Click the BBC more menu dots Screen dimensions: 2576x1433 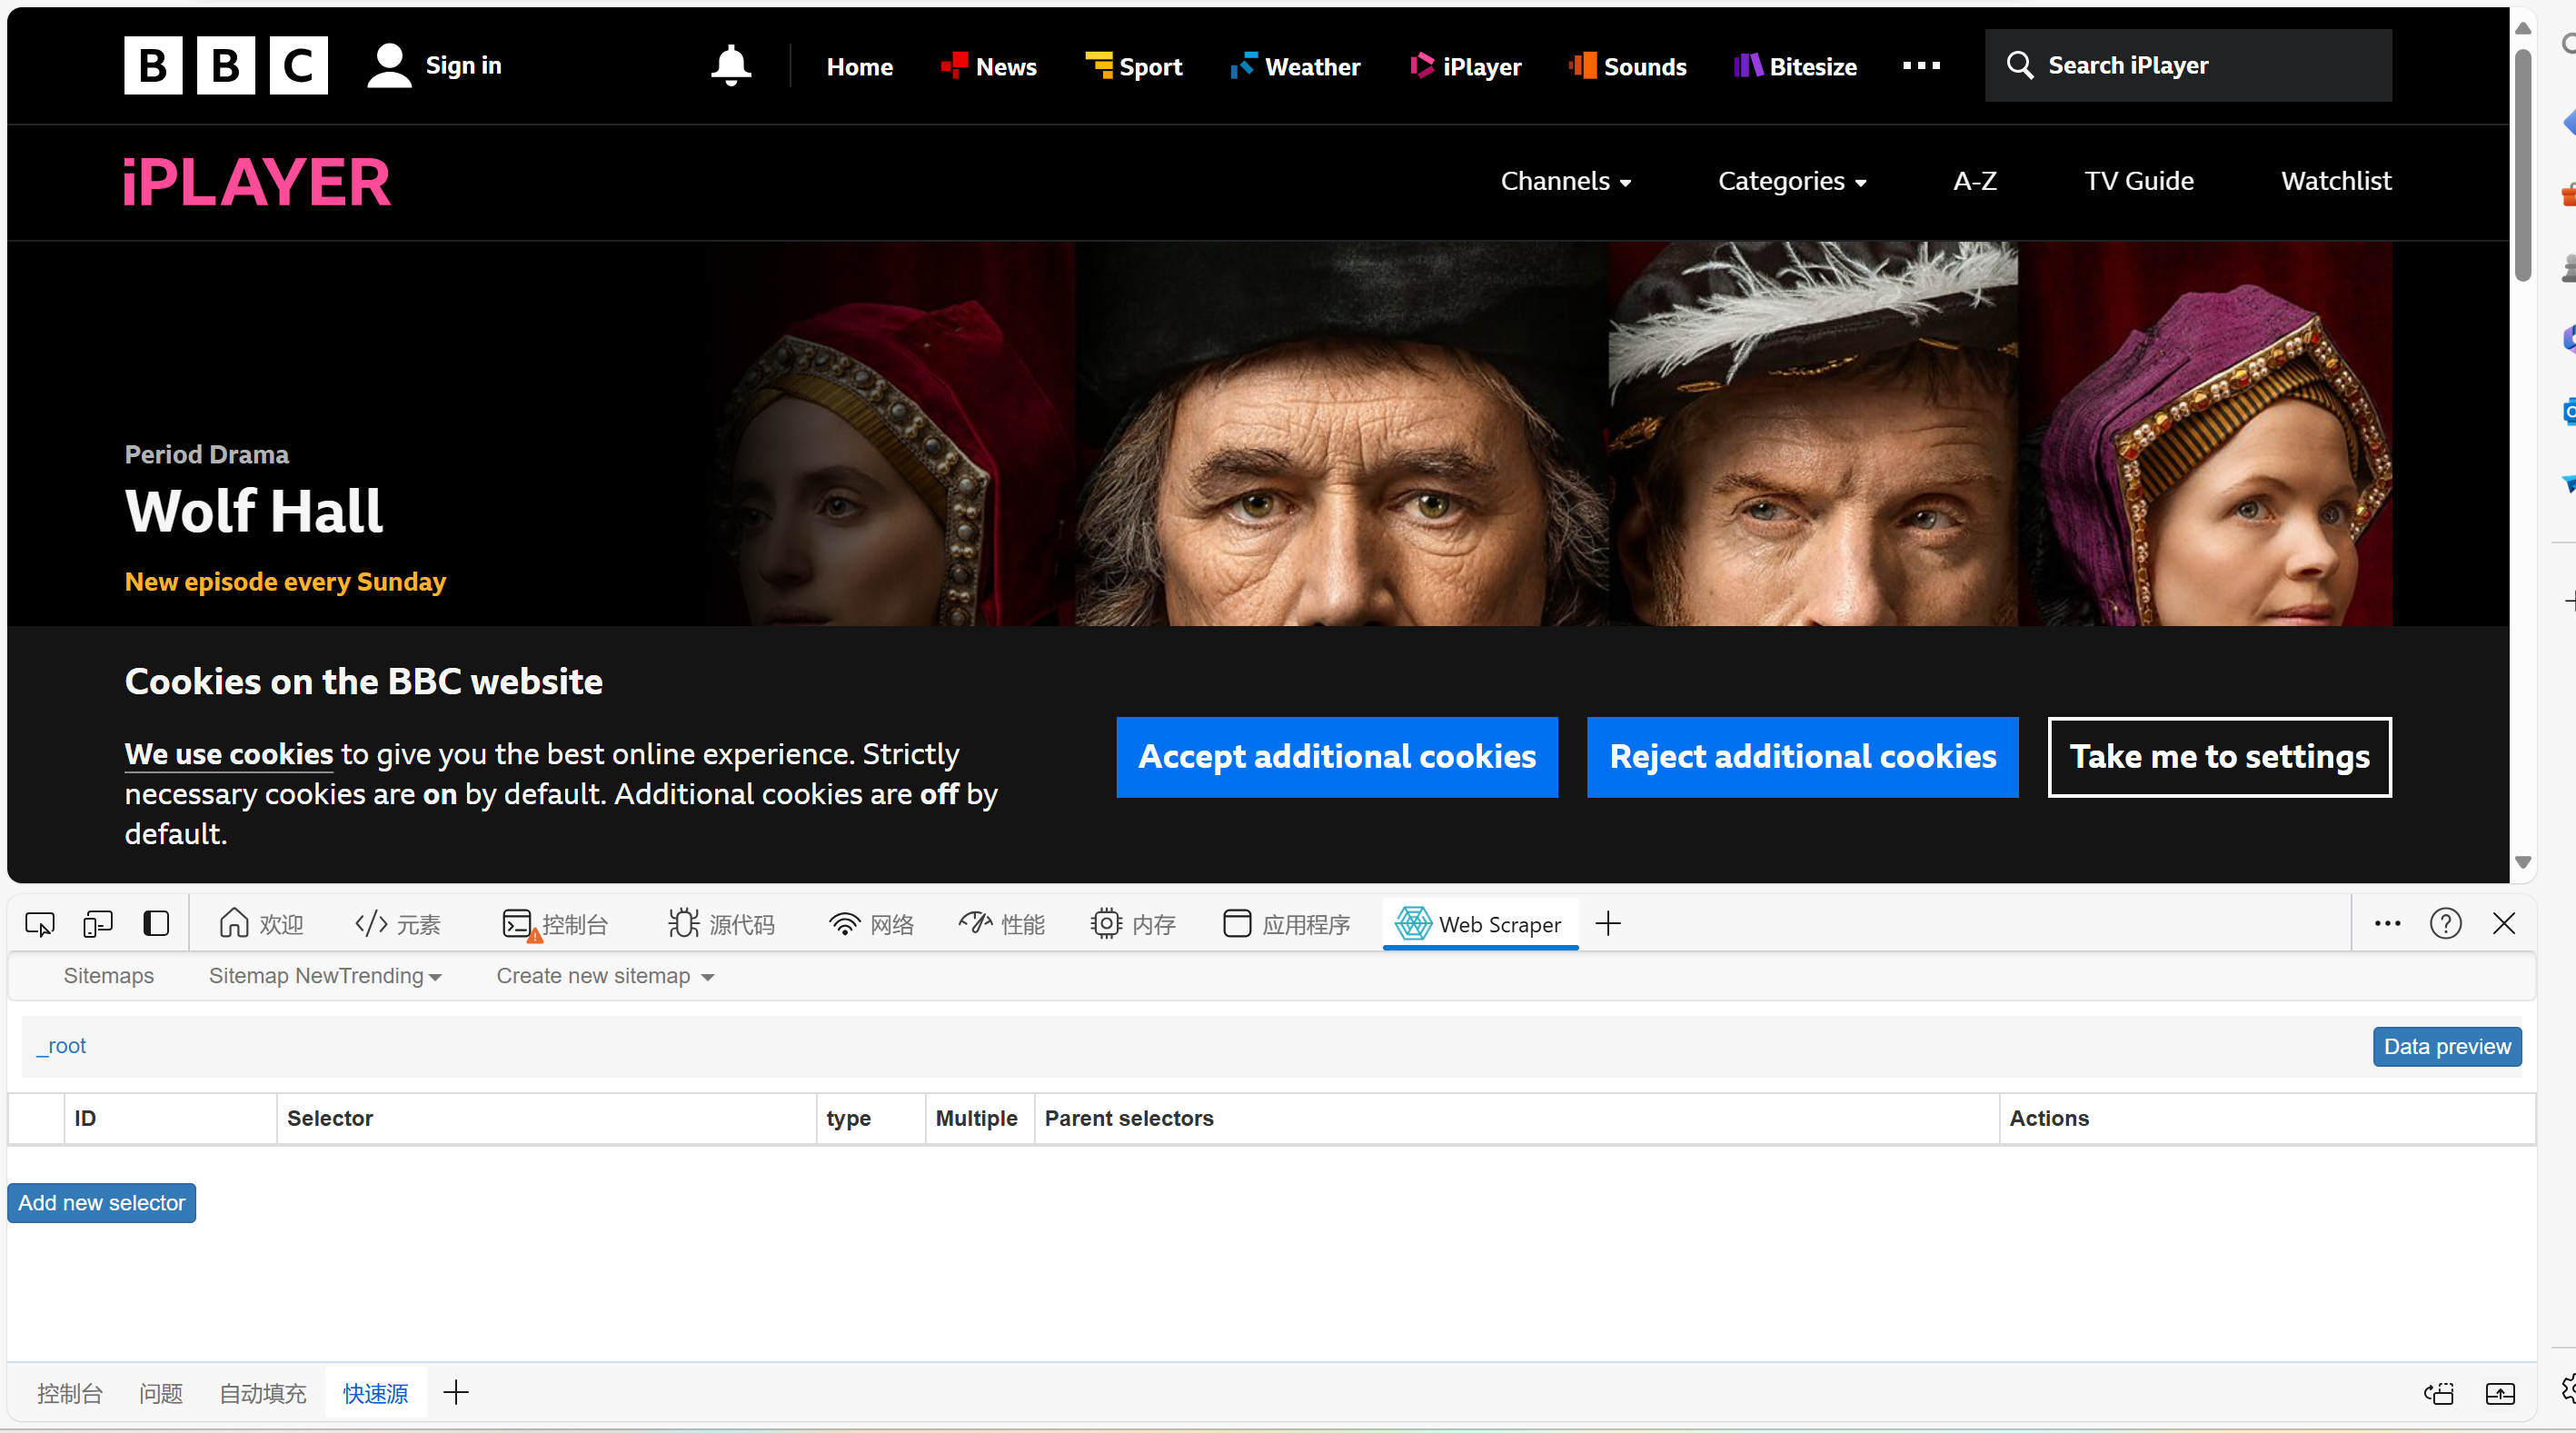(1920, 66)
